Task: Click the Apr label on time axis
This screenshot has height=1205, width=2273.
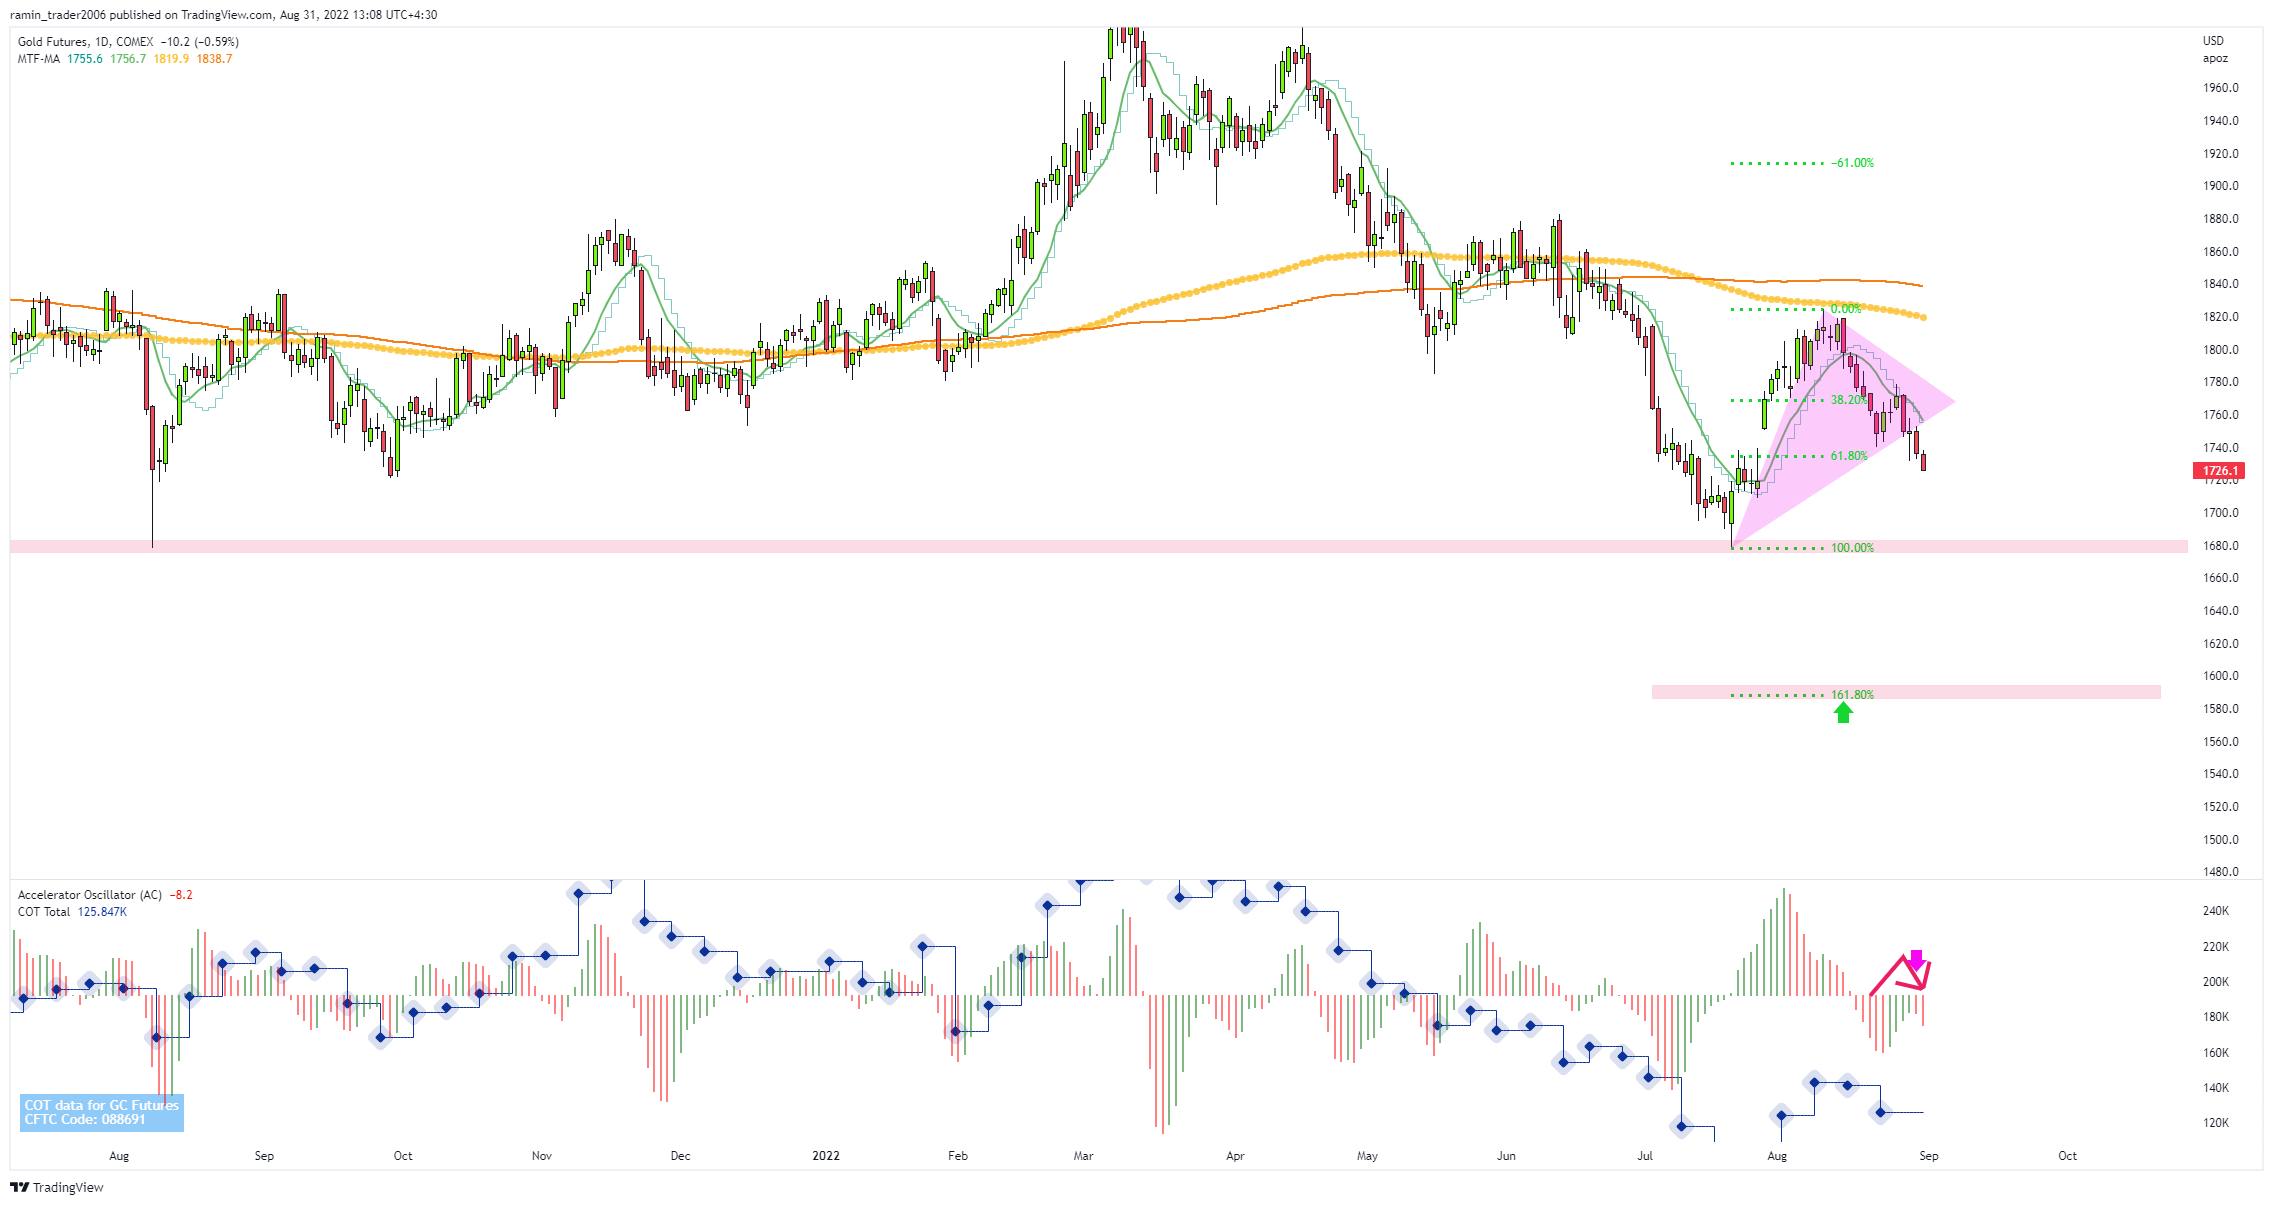Action: coord(1235,1156)
